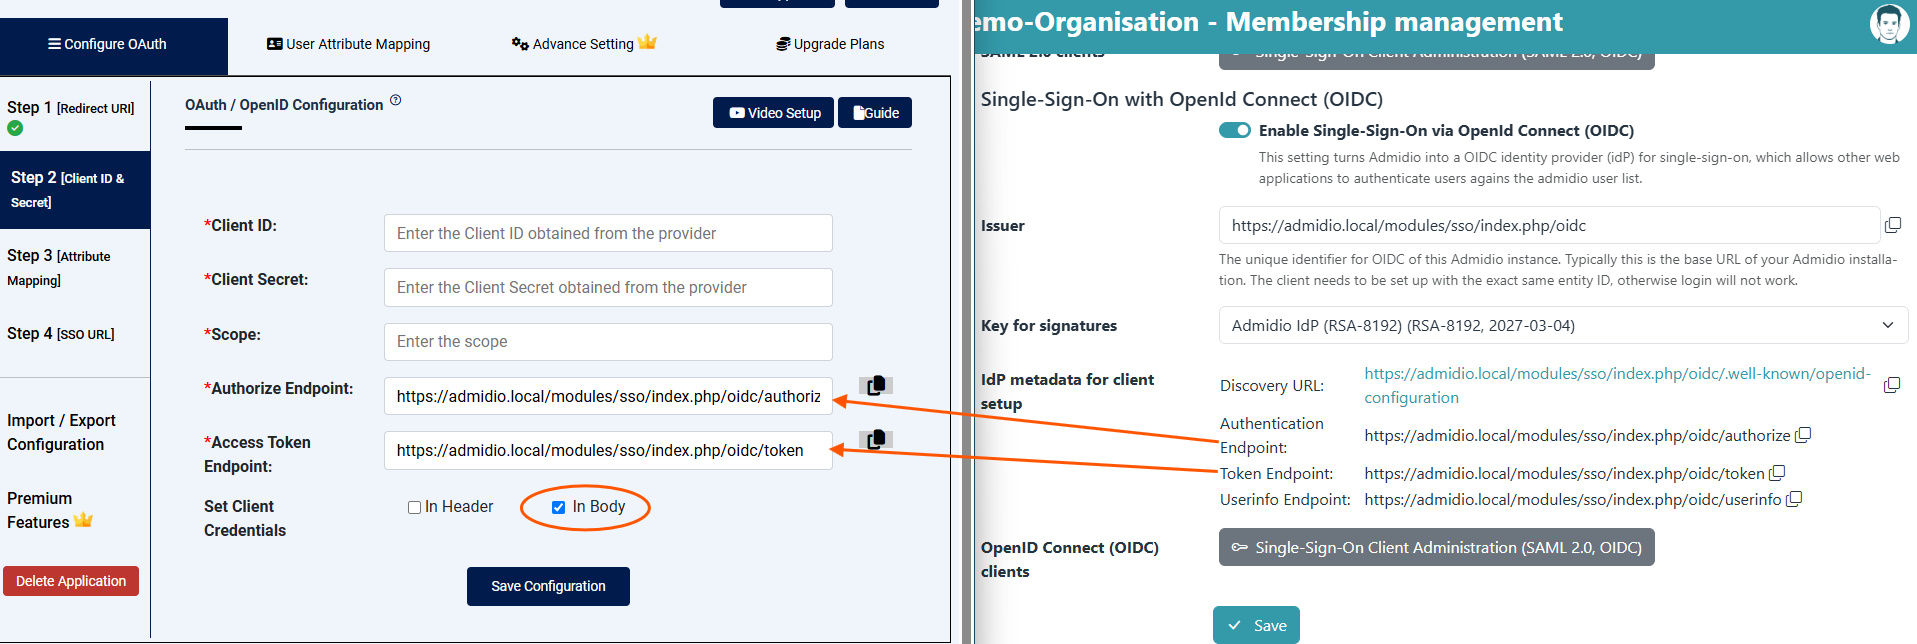Copy the Access Token Endpoint field value

(x=876, y=440)
